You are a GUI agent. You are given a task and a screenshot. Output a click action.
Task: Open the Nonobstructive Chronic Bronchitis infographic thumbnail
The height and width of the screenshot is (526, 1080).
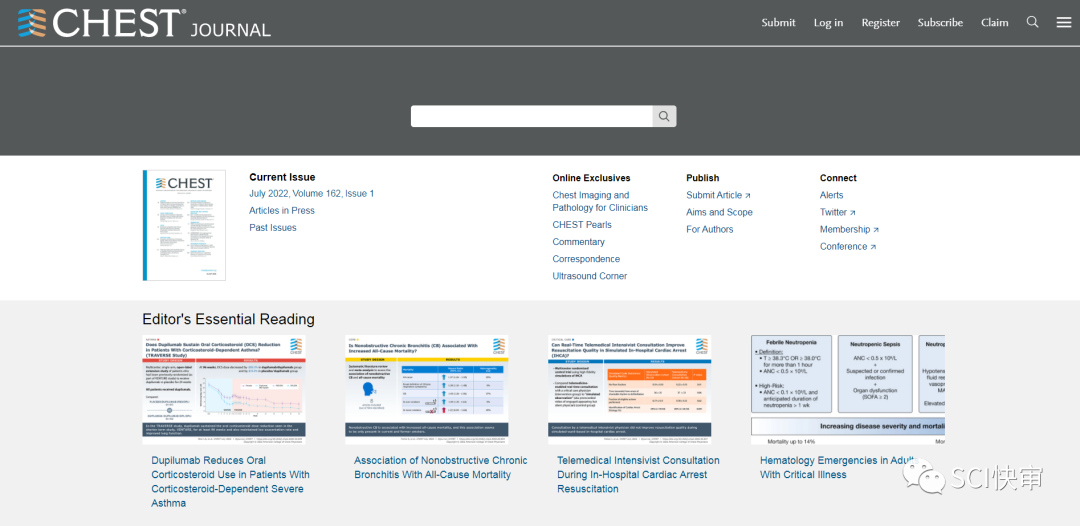(427, 390)
